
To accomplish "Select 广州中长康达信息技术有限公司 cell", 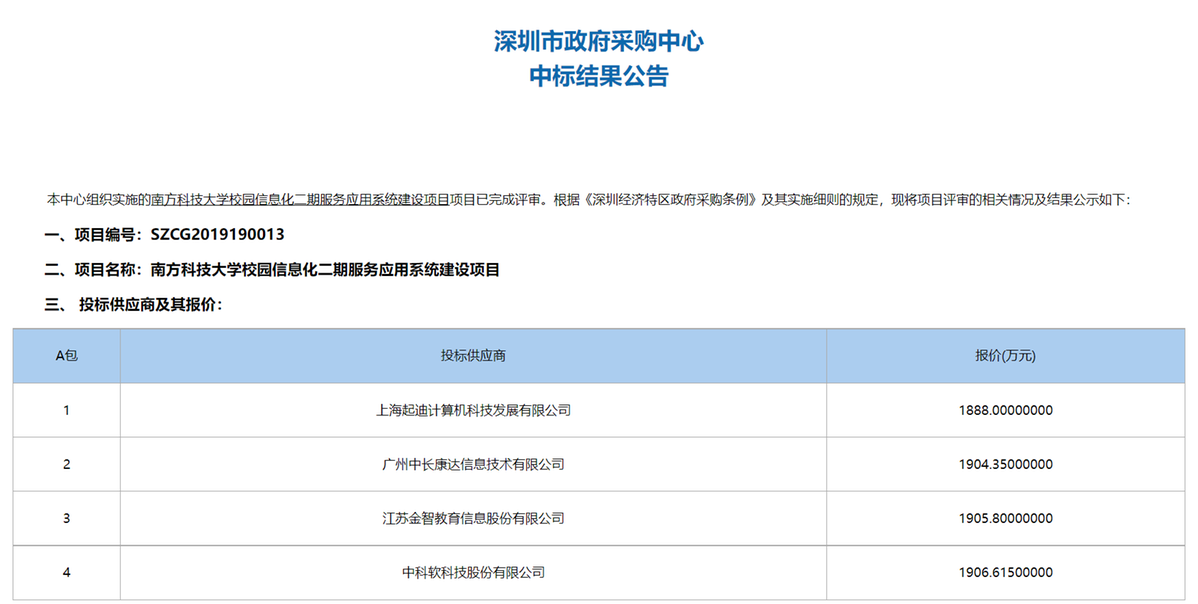I will (x=473, y=464).
